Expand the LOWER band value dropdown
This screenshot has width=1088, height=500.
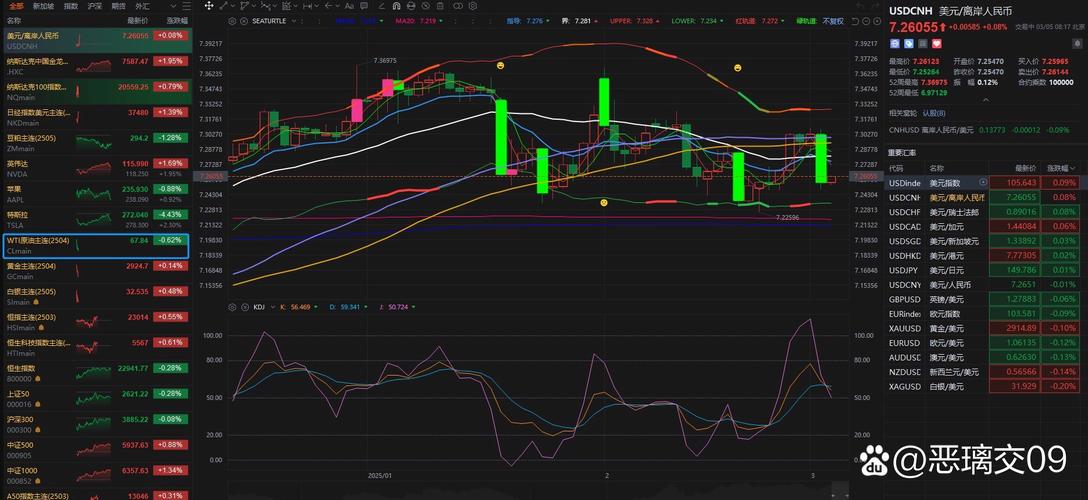tap(722, 21)
